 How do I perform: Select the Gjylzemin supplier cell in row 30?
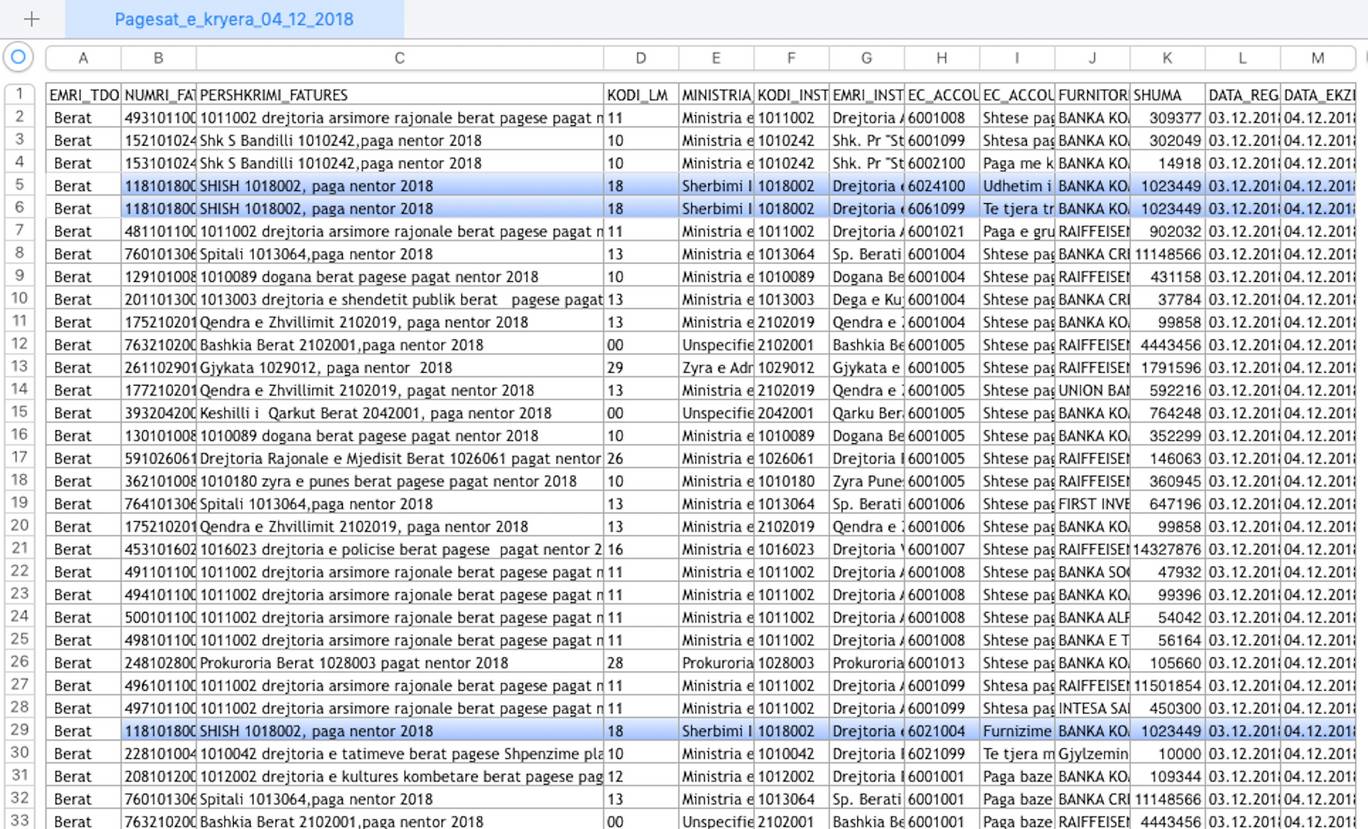pyautogui.click(x=1092, y=753)
